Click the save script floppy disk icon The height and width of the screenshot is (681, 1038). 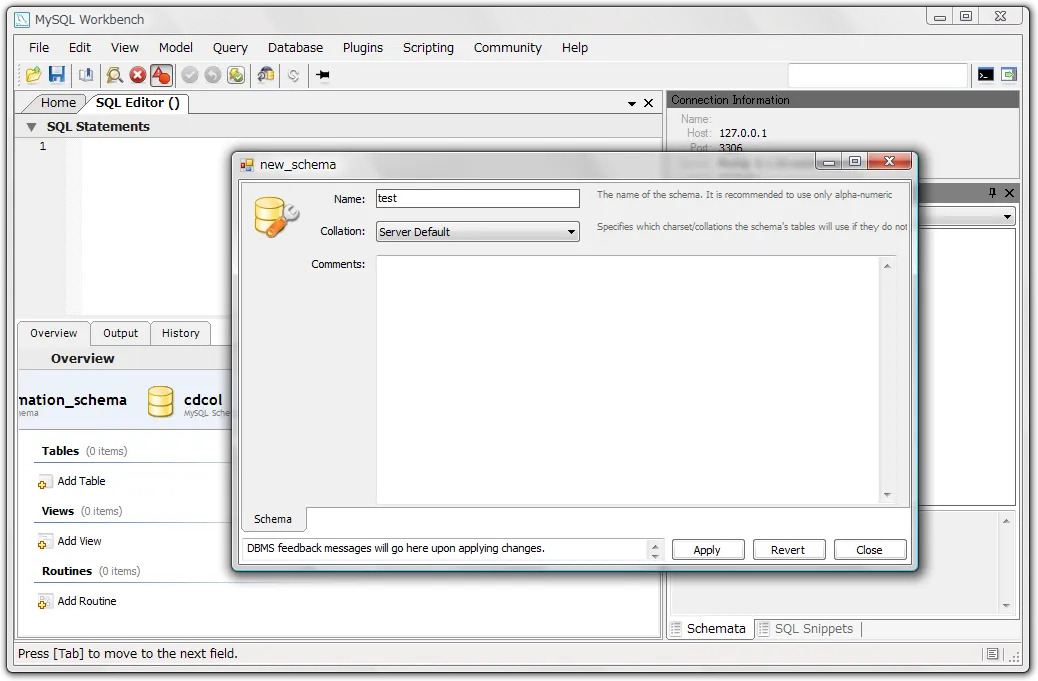tap(57, 75)
